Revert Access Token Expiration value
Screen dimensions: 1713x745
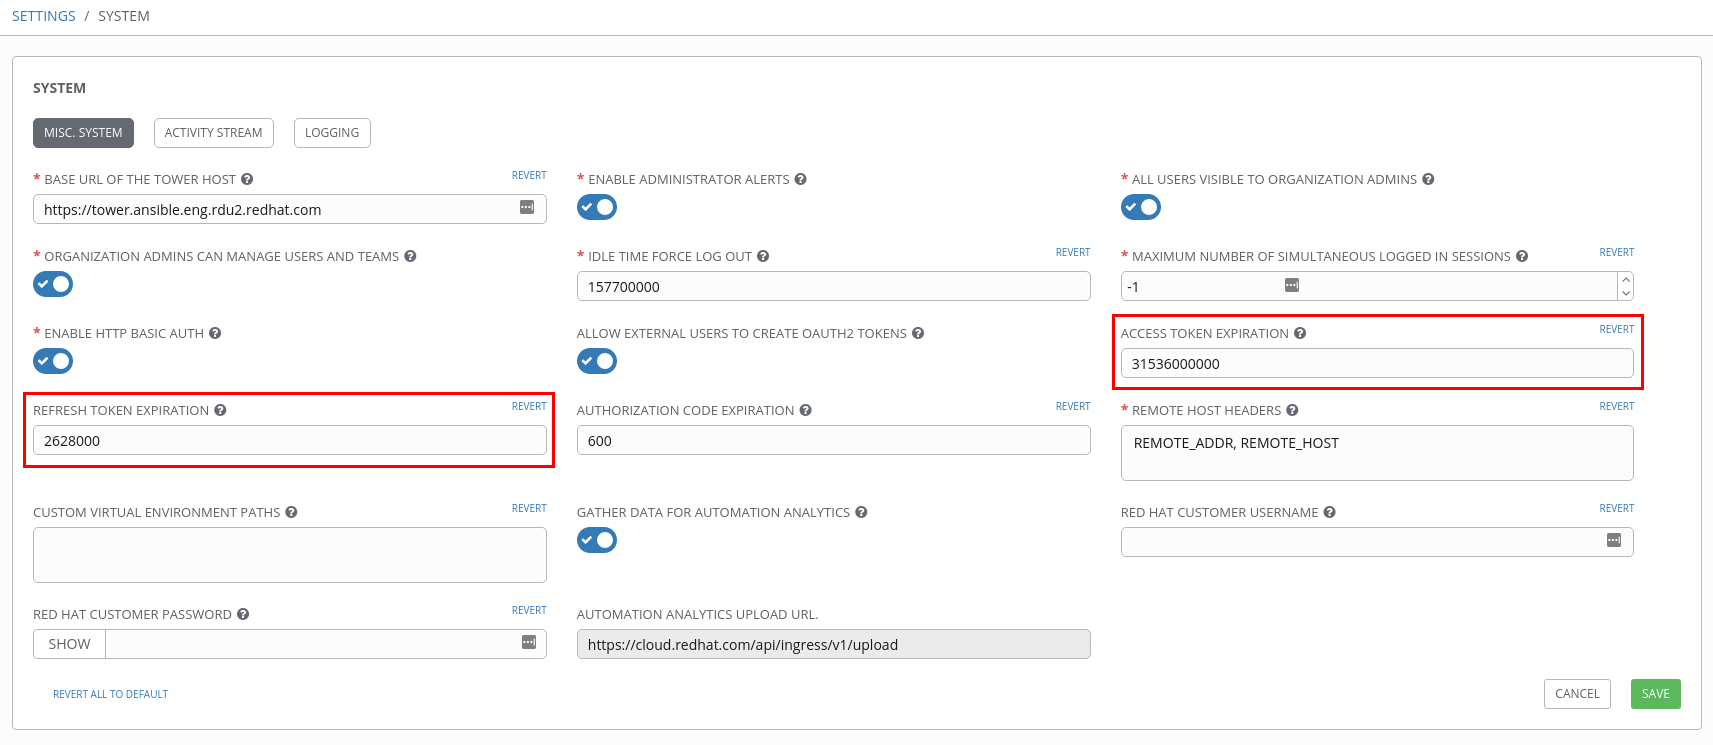tap(1616, 330)
